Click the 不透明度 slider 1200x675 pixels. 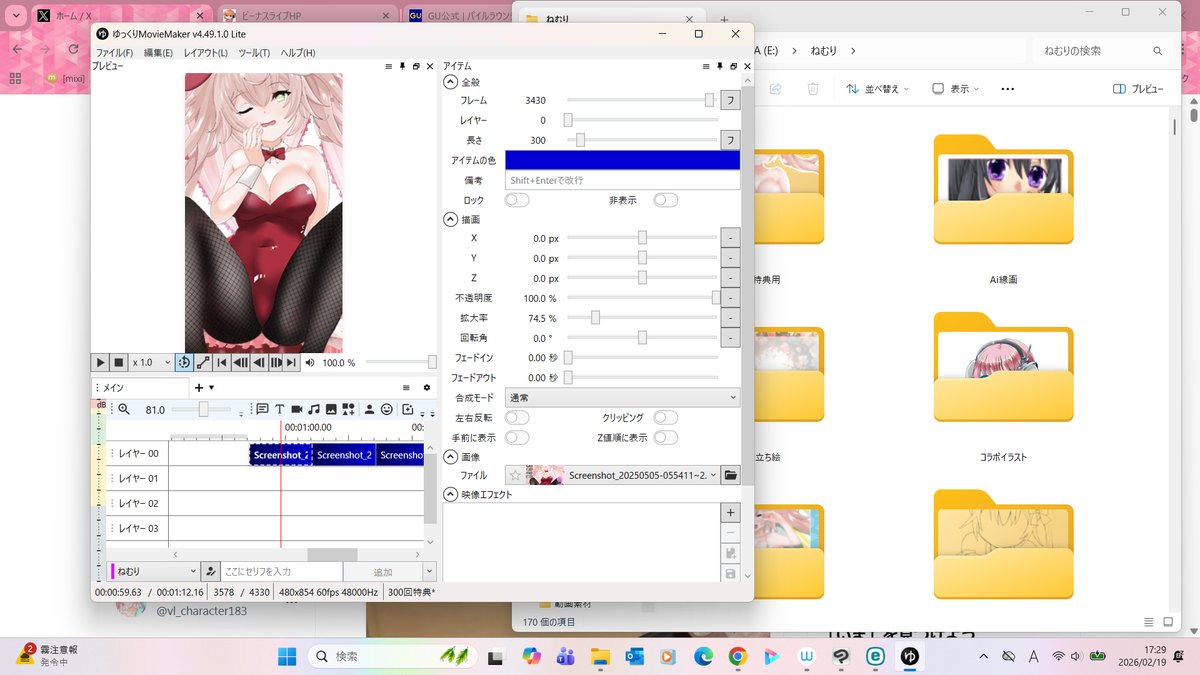coord(642,298)
